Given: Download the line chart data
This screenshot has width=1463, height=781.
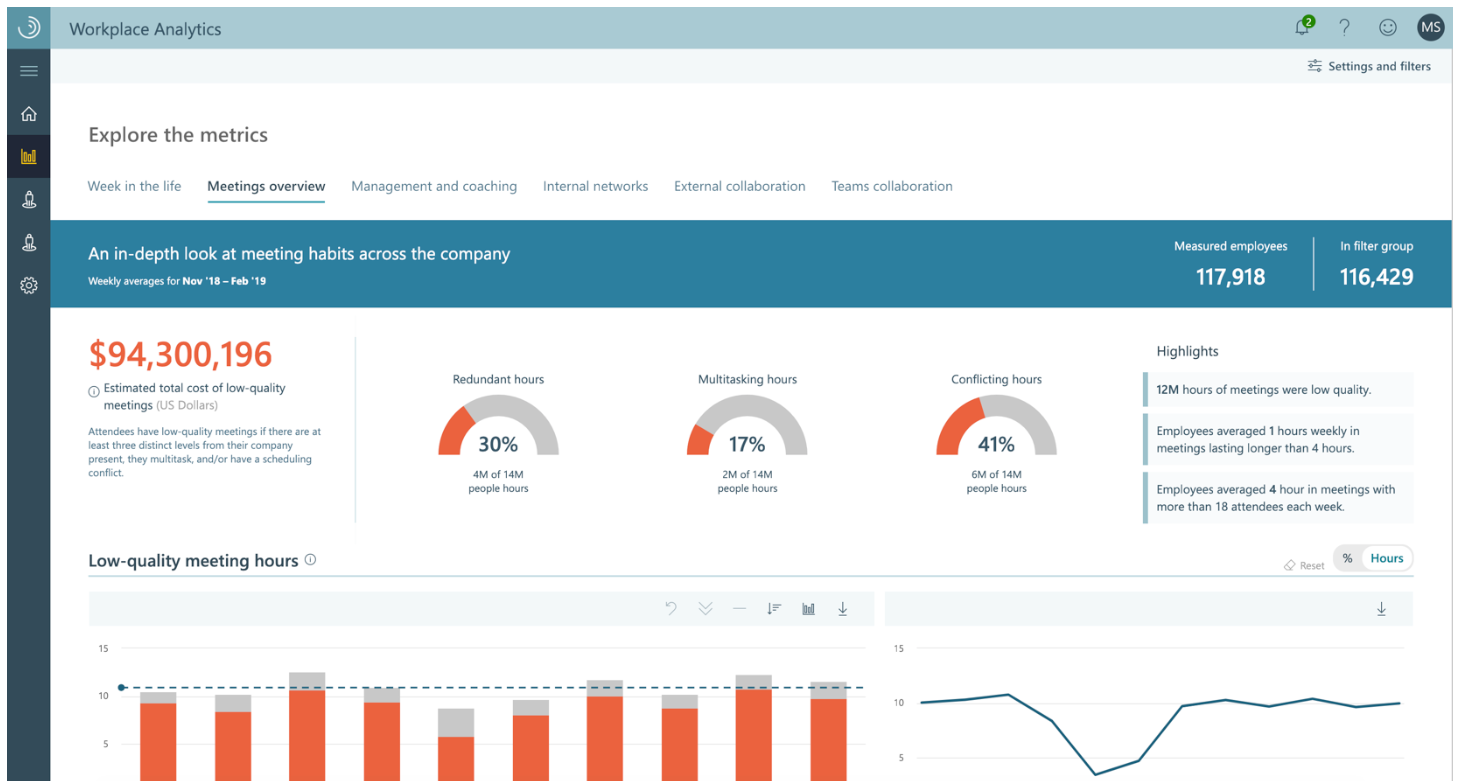Looking at the screenshot, I should click(x=1381, y=609).
